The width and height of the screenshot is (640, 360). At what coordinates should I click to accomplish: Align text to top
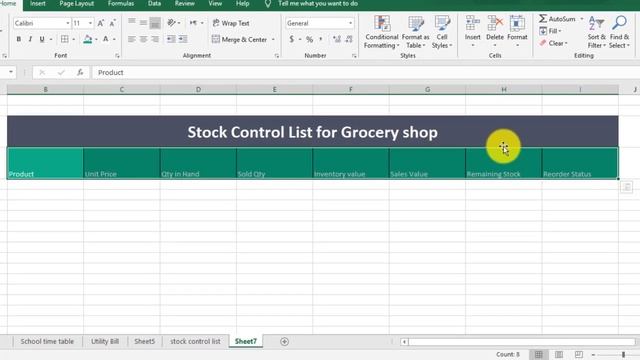coord(131,22)
